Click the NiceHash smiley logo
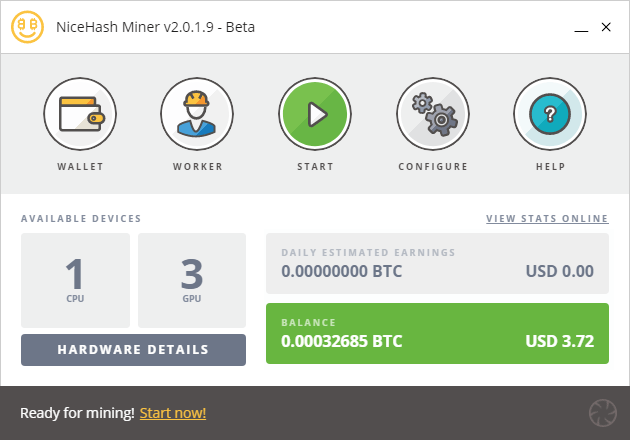 coord(27,27)
